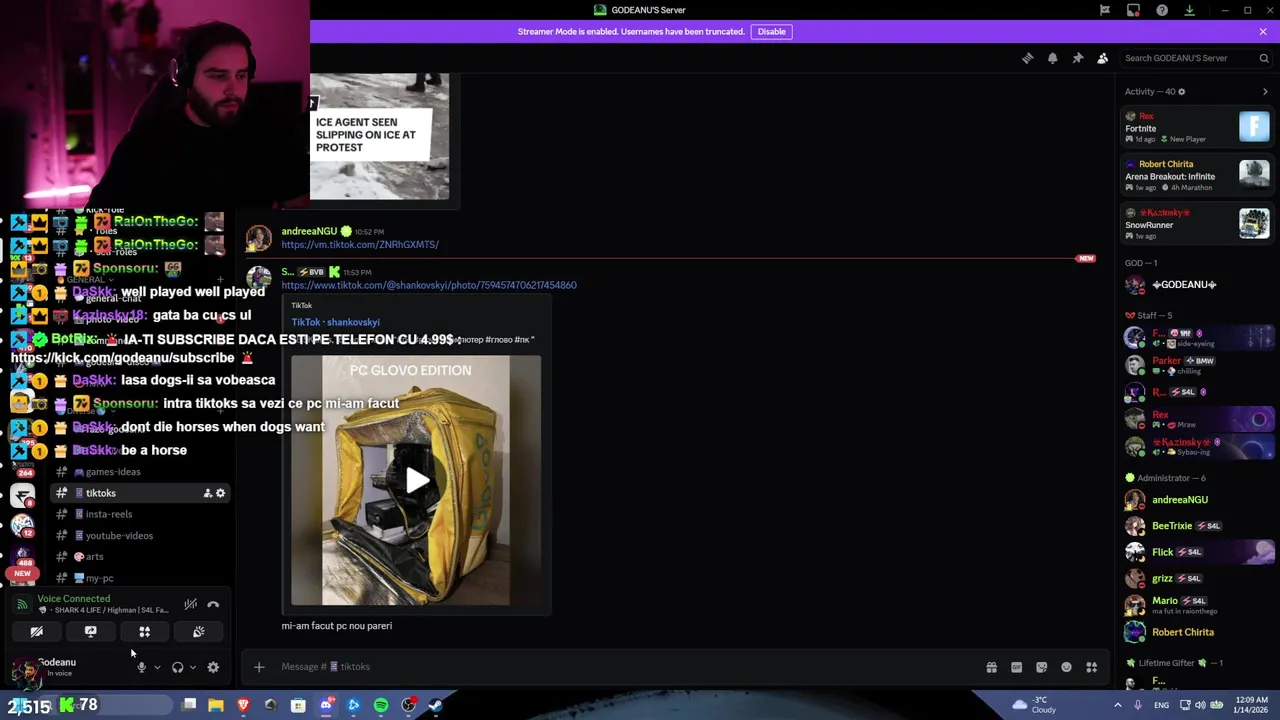The width and height of the screenshot is (1280, 720).
Task: Open notification settings bell icon
Action: [x=1052, y=58]
